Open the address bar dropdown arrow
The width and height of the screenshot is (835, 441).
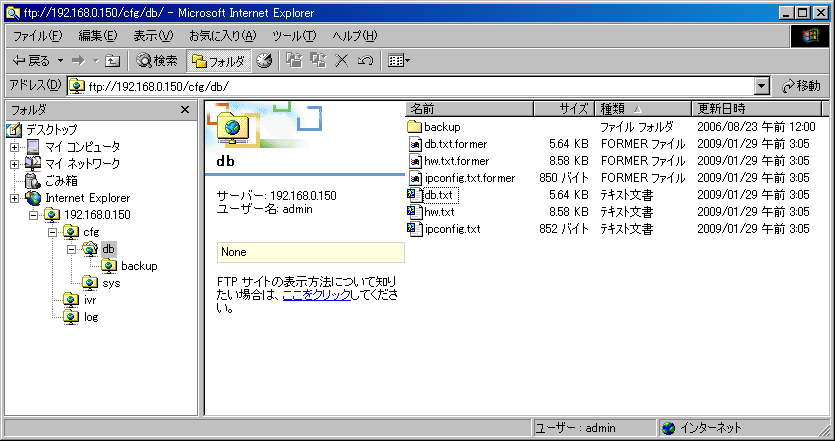(x=762, y=86)
